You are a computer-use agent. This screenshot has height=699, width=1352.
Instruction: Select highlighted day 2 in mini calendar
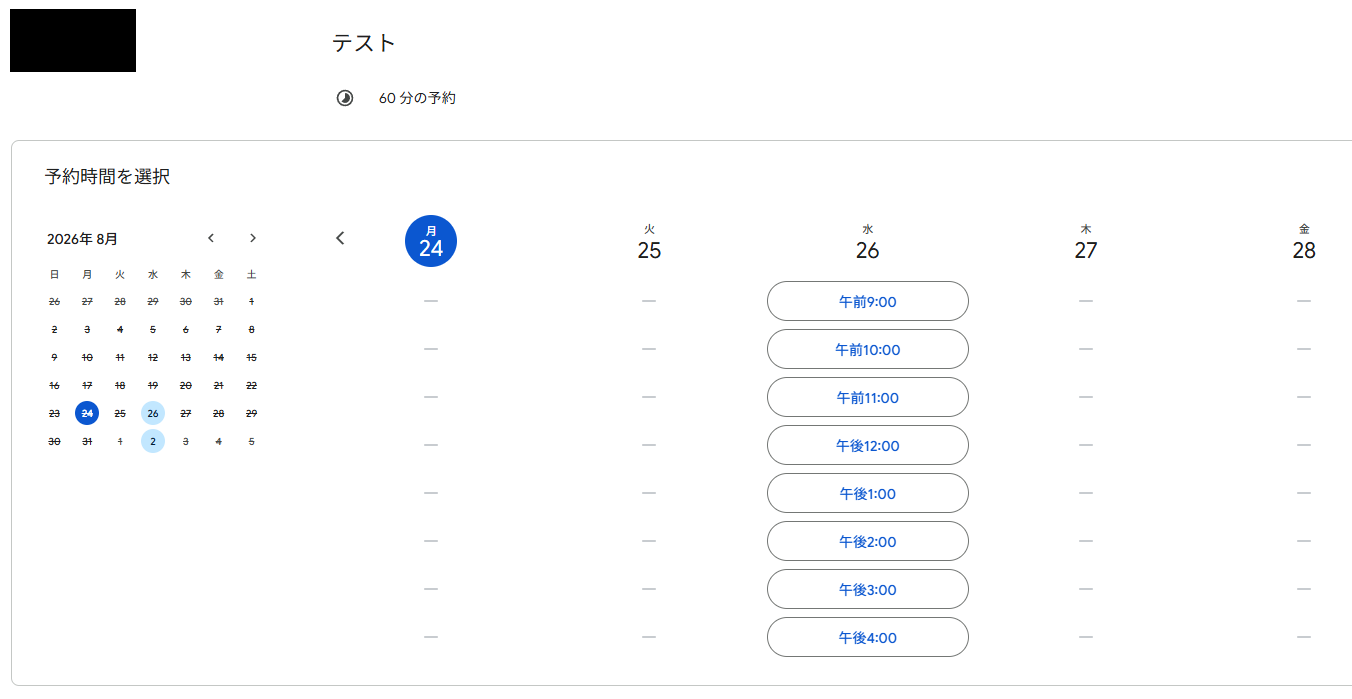153,441
